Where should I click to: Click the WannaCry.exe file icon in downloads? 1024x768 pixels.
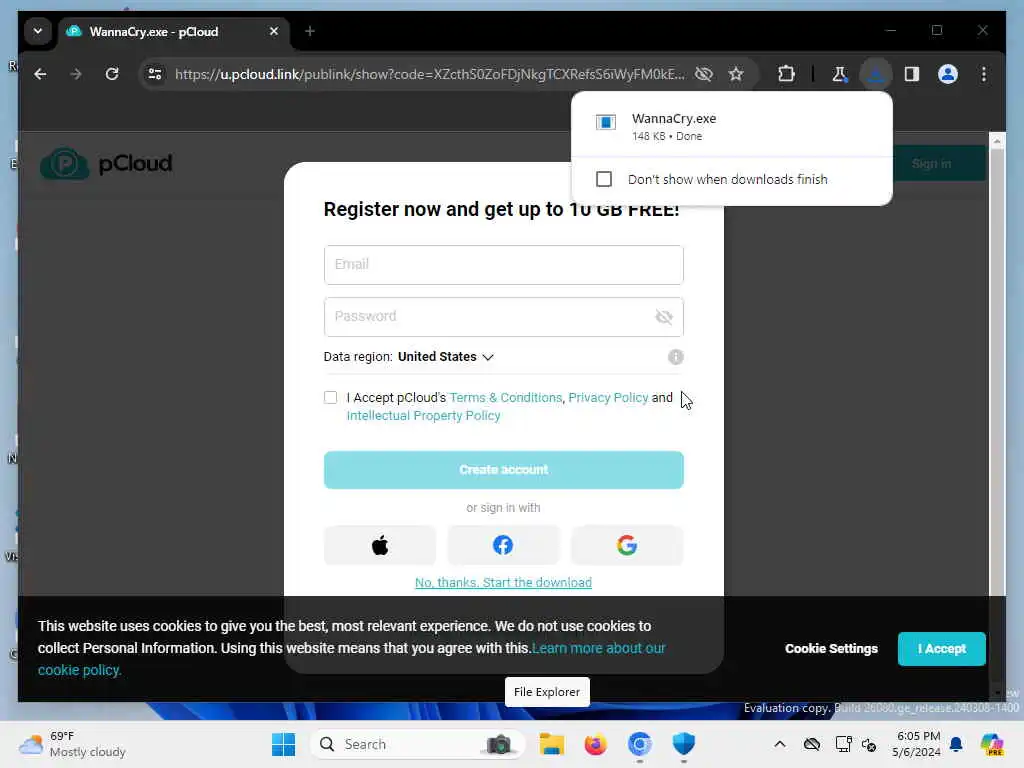(x=605, y=122)
